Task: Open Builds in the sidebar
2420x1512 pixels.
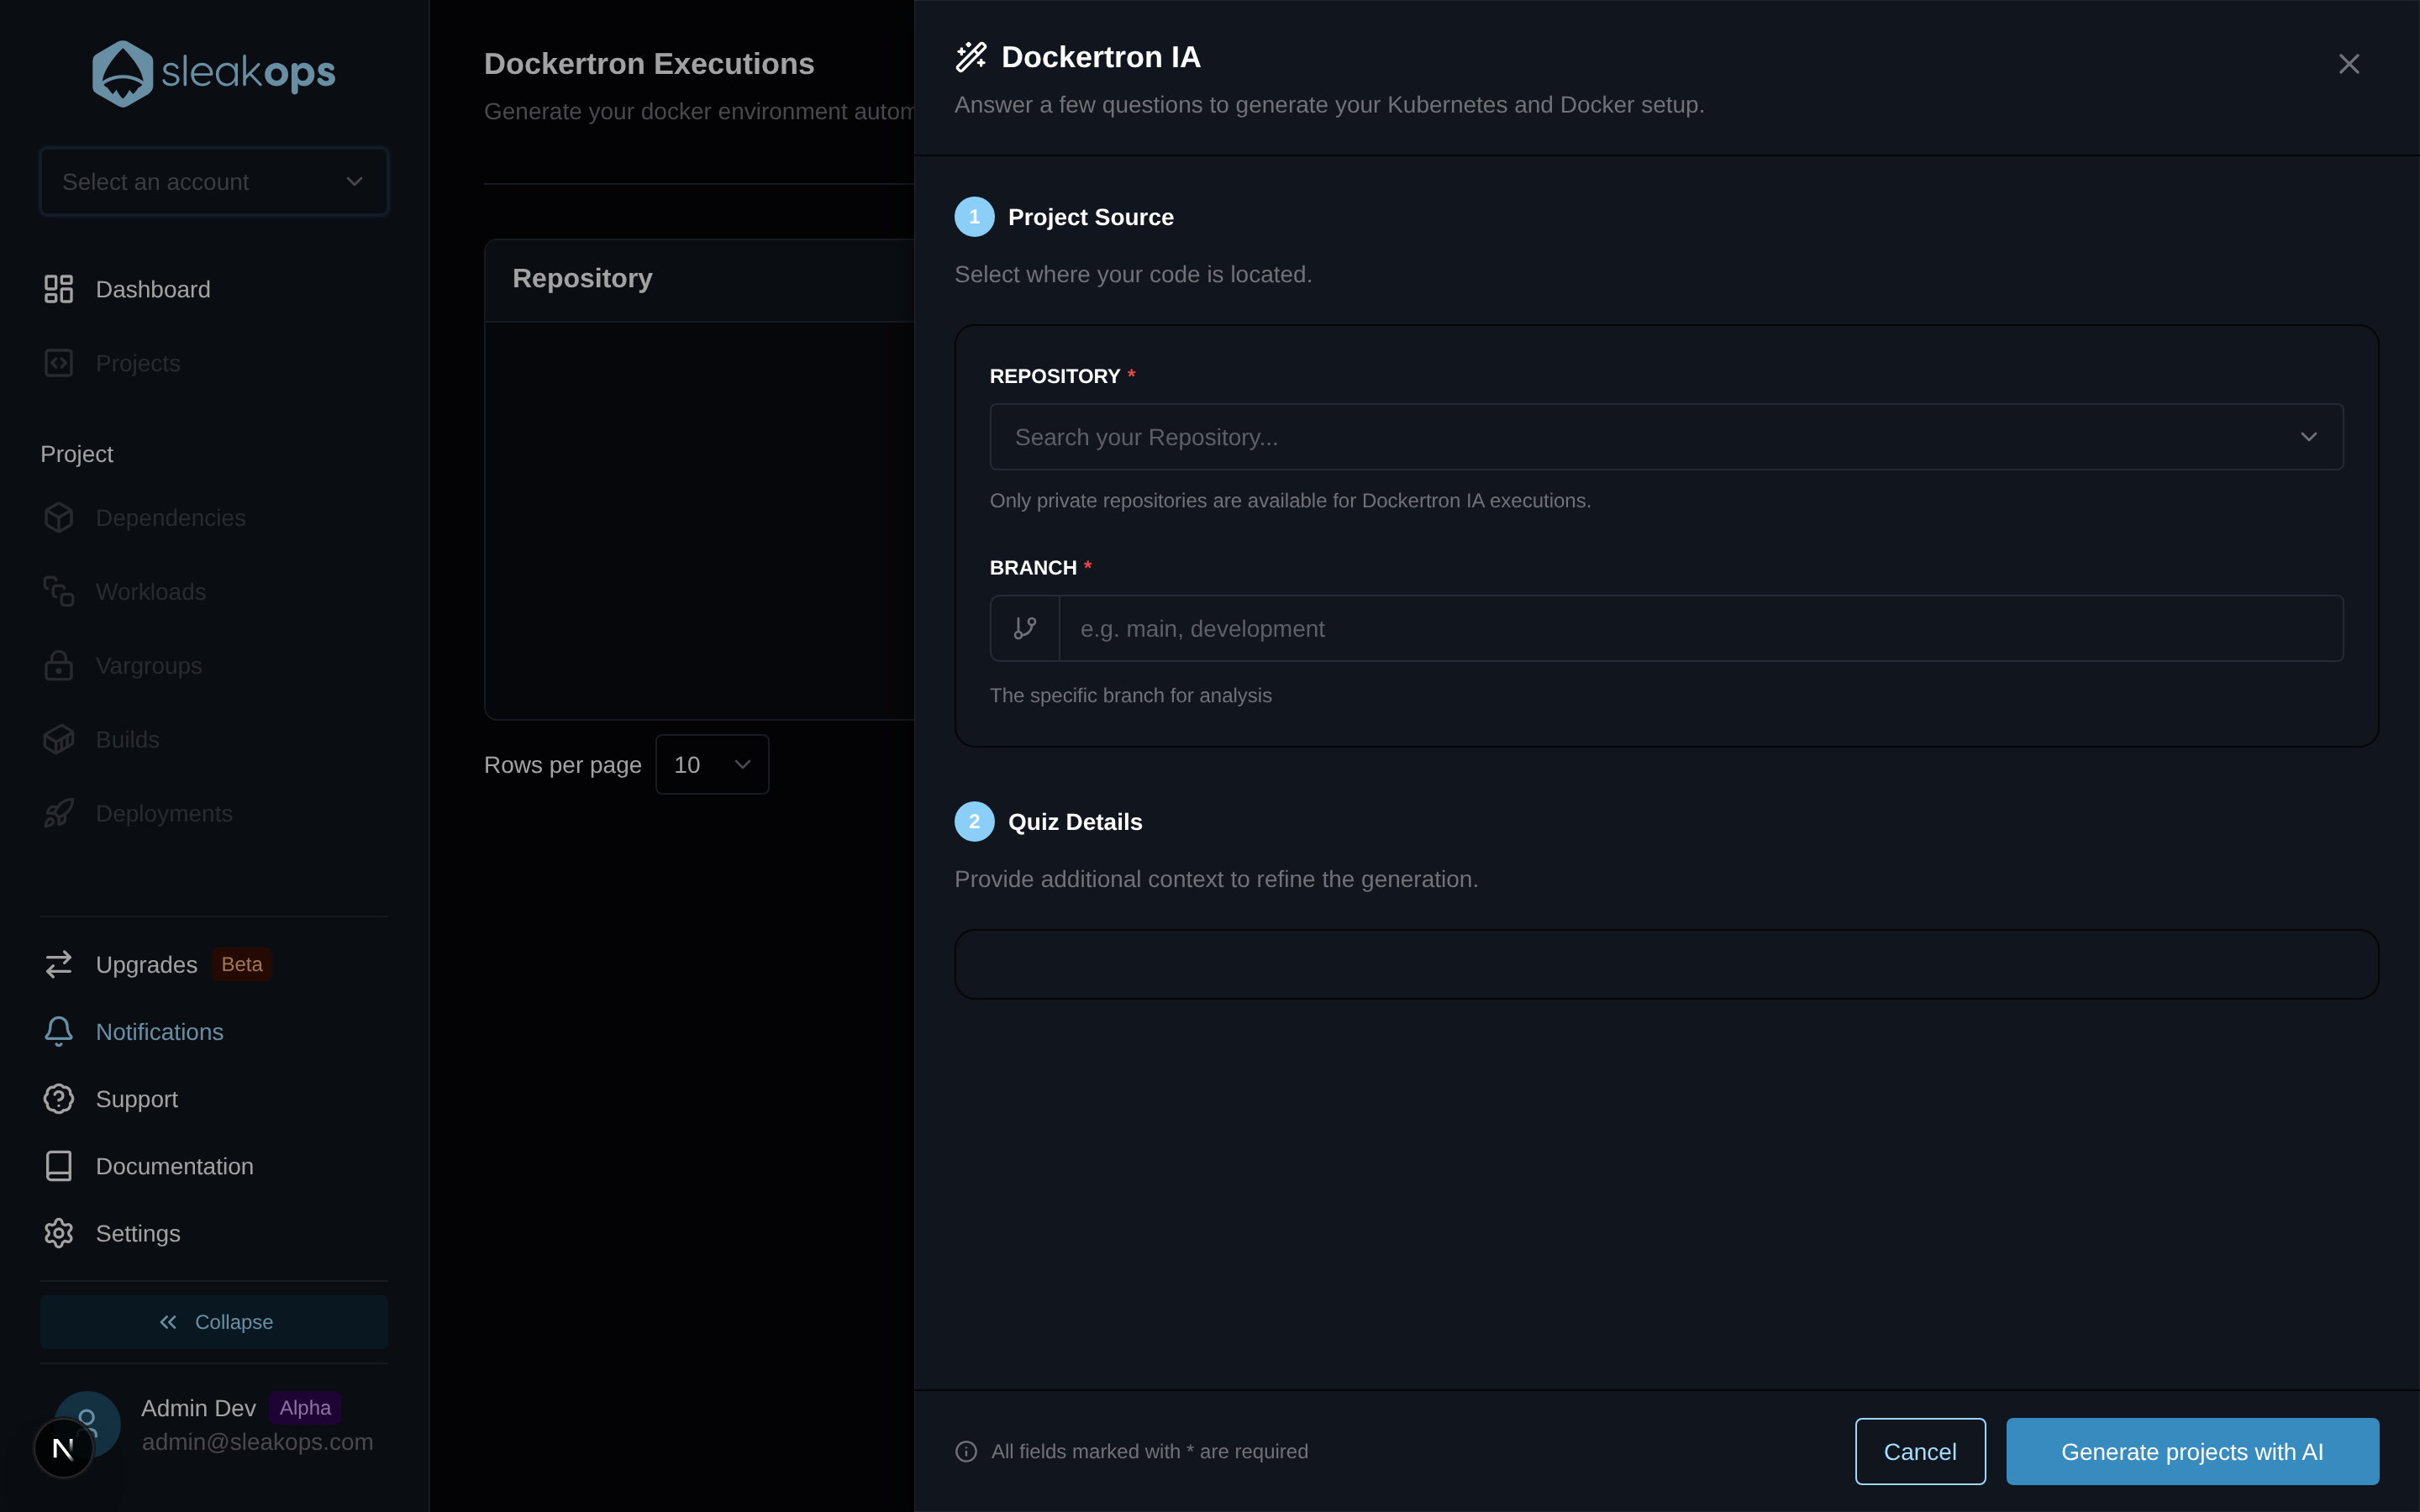Action: pos(214,740)
